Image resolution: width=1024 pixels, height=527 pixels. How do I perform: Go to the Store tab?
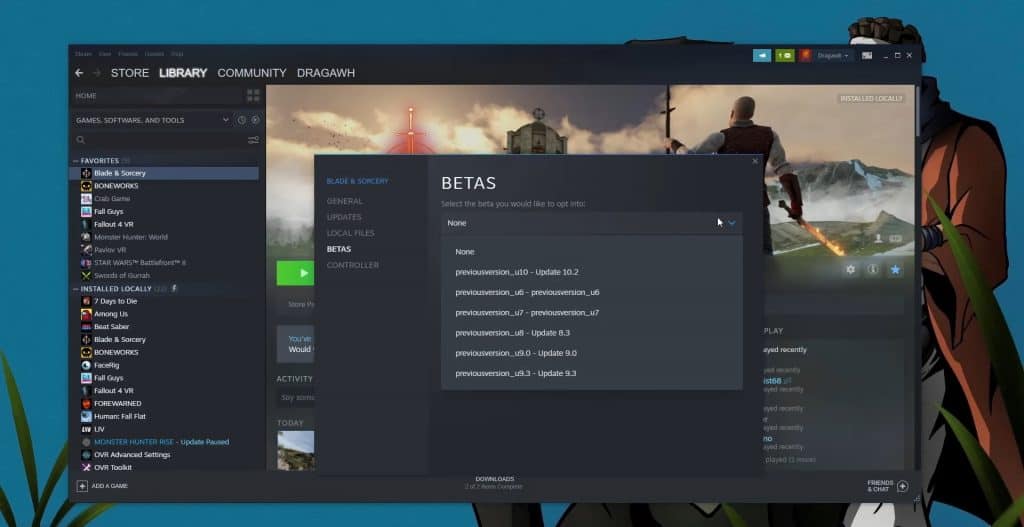[x=130, y=73]
